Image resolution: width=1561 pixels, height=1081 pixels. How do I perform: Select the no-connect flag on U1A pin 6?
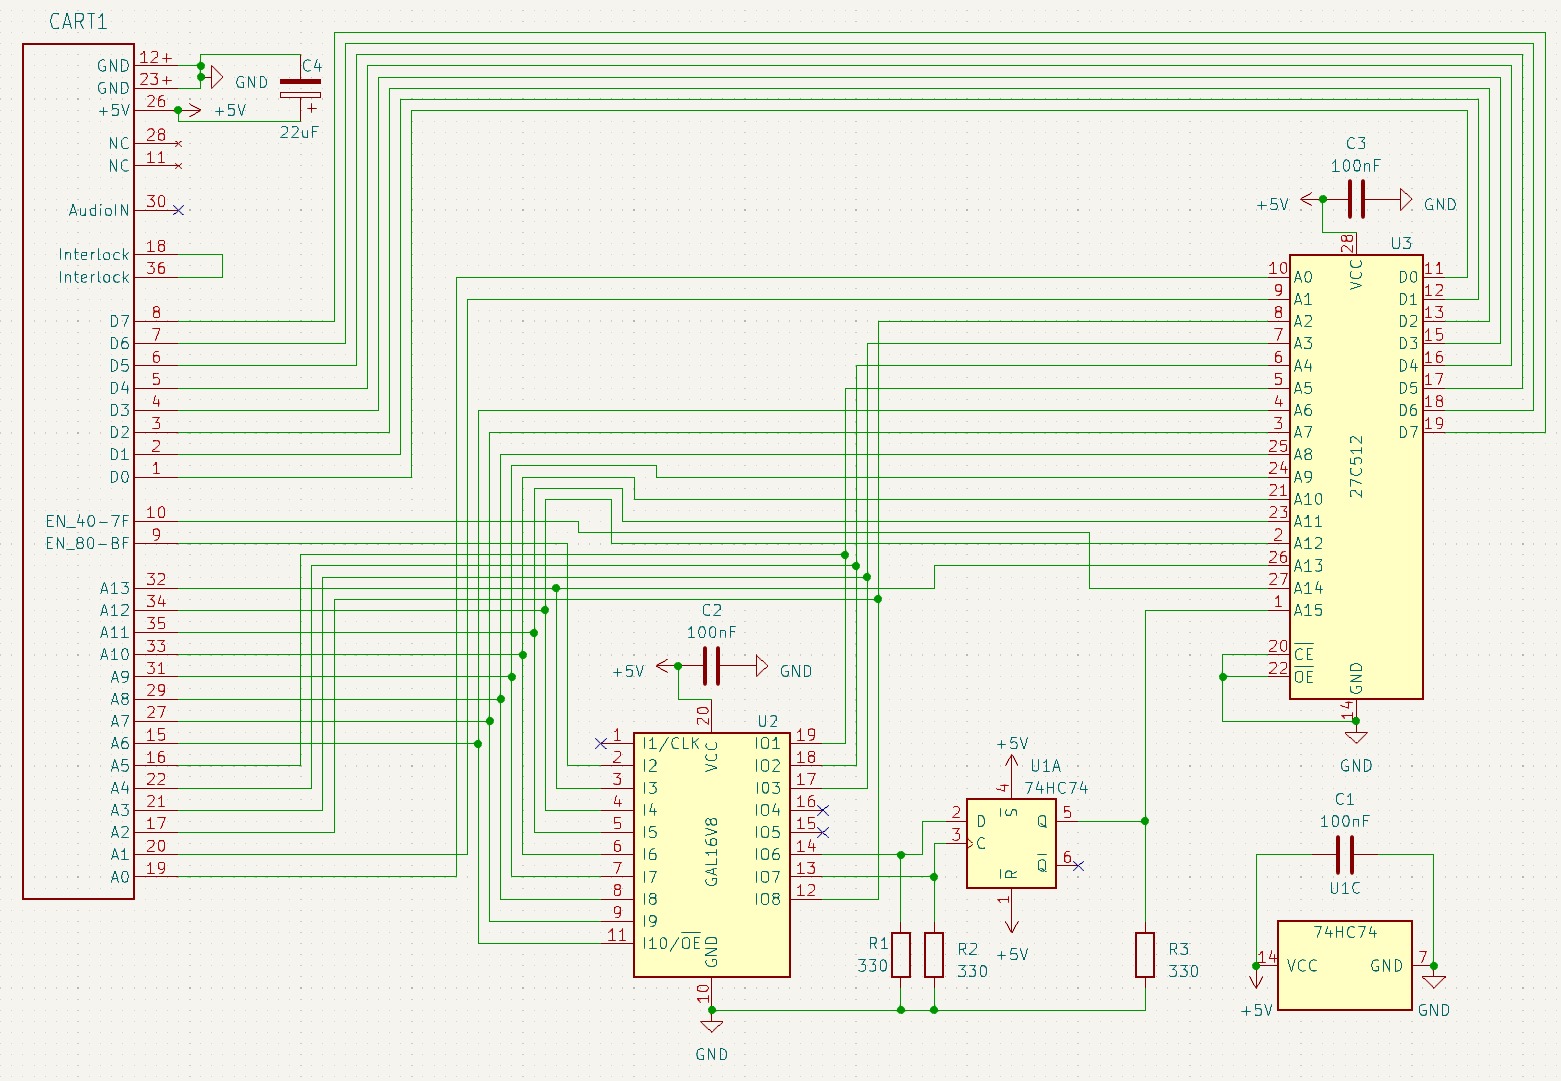click(1077, 866)
